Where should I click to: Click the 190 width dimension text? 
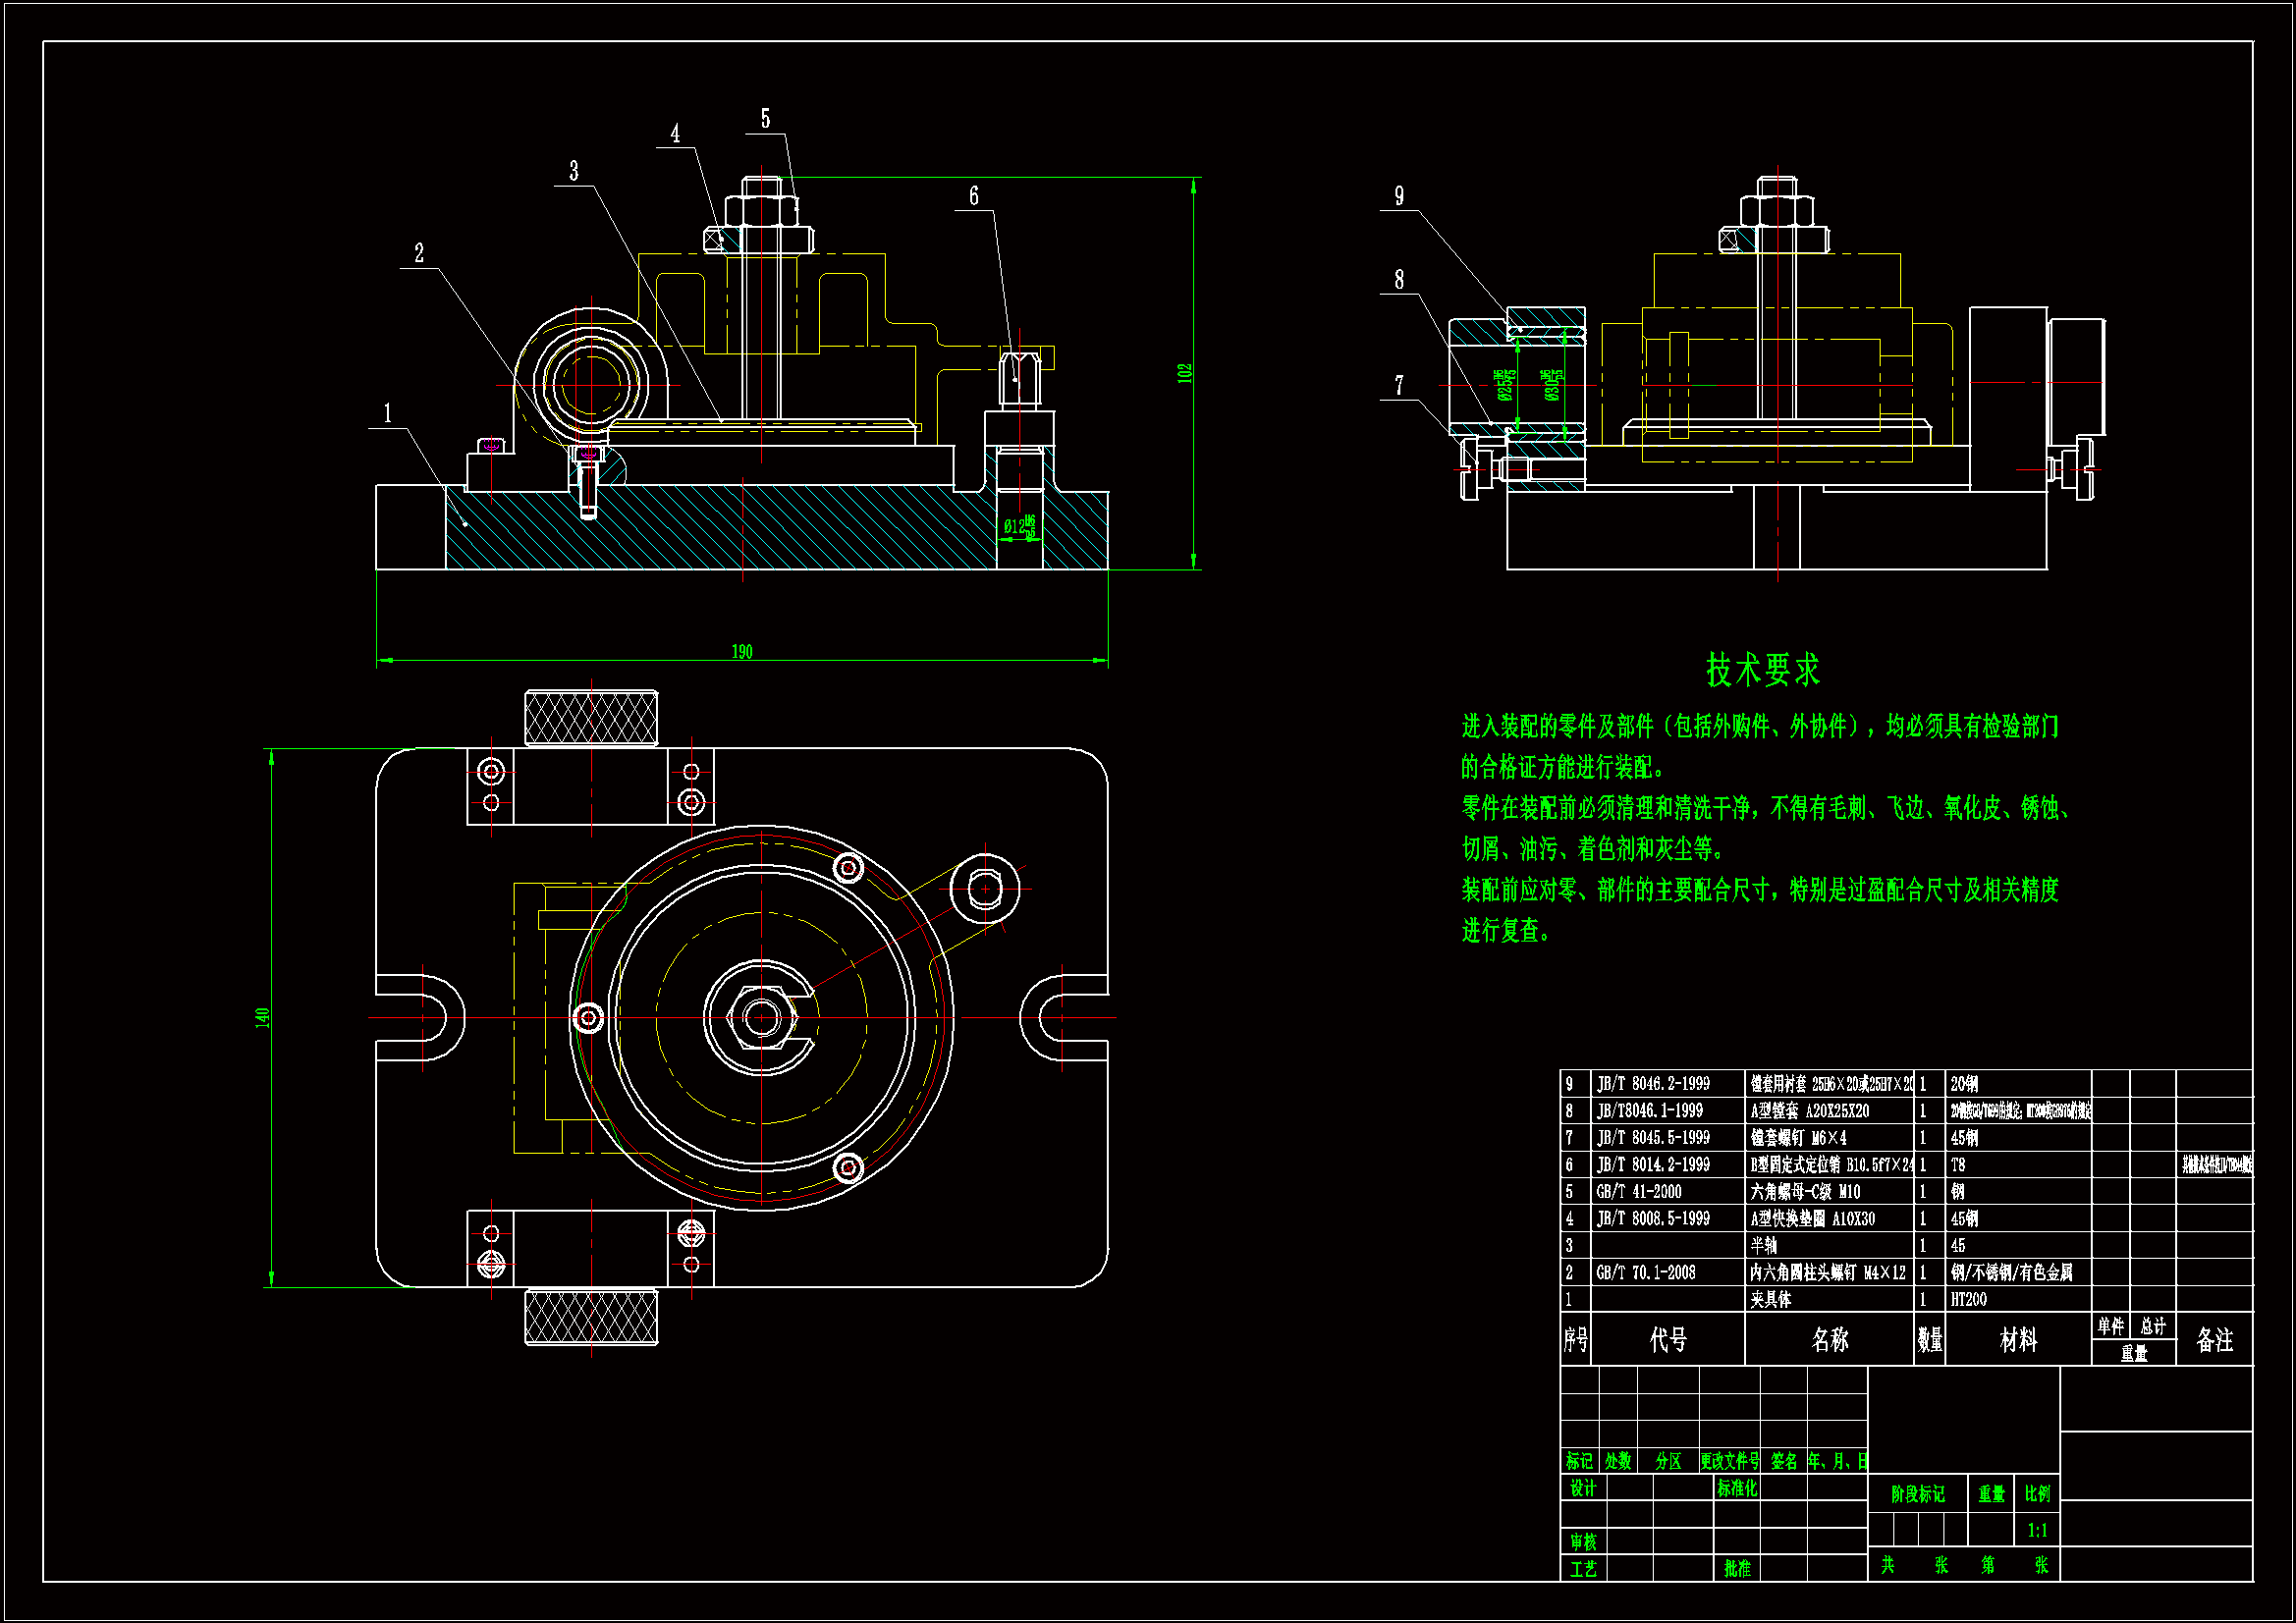(741, 652)
